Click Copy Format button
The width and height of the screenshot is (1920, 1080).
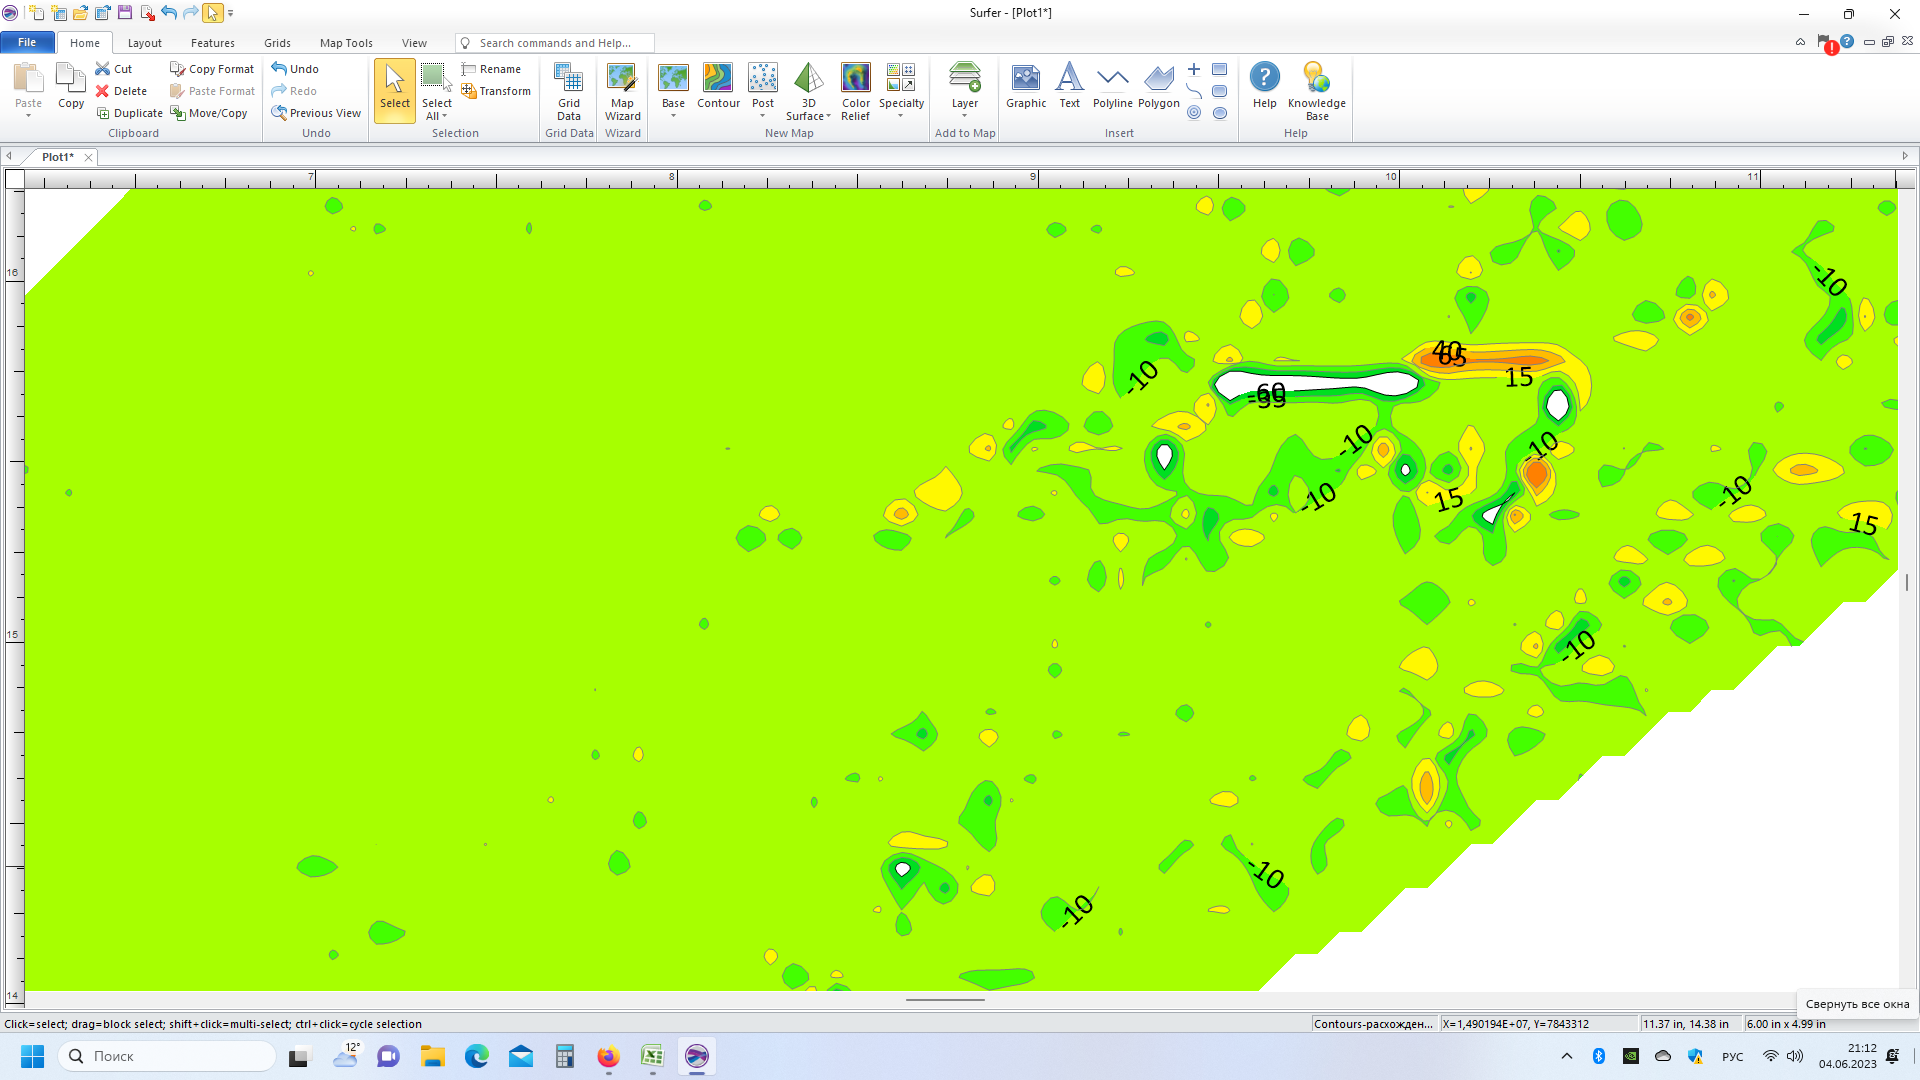click(212, 69)
